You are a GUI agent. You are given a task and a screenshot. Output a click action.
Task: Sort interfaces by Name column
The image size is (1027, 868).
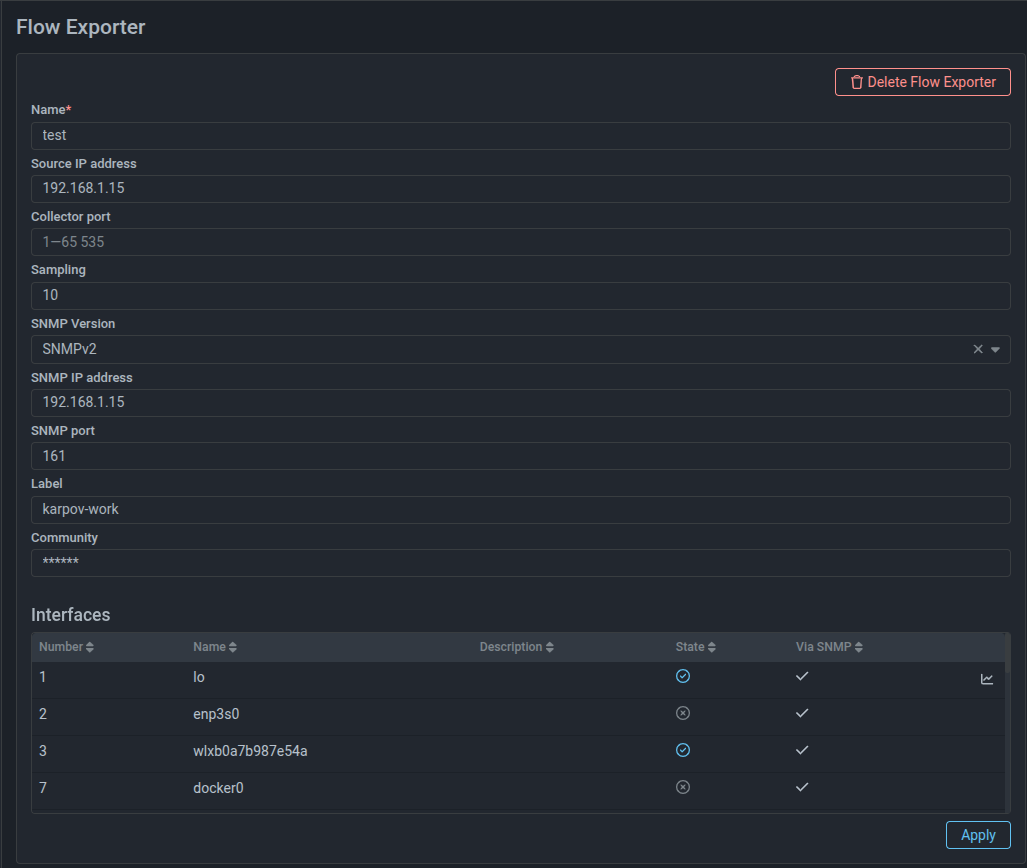click(x=215, y=647)
